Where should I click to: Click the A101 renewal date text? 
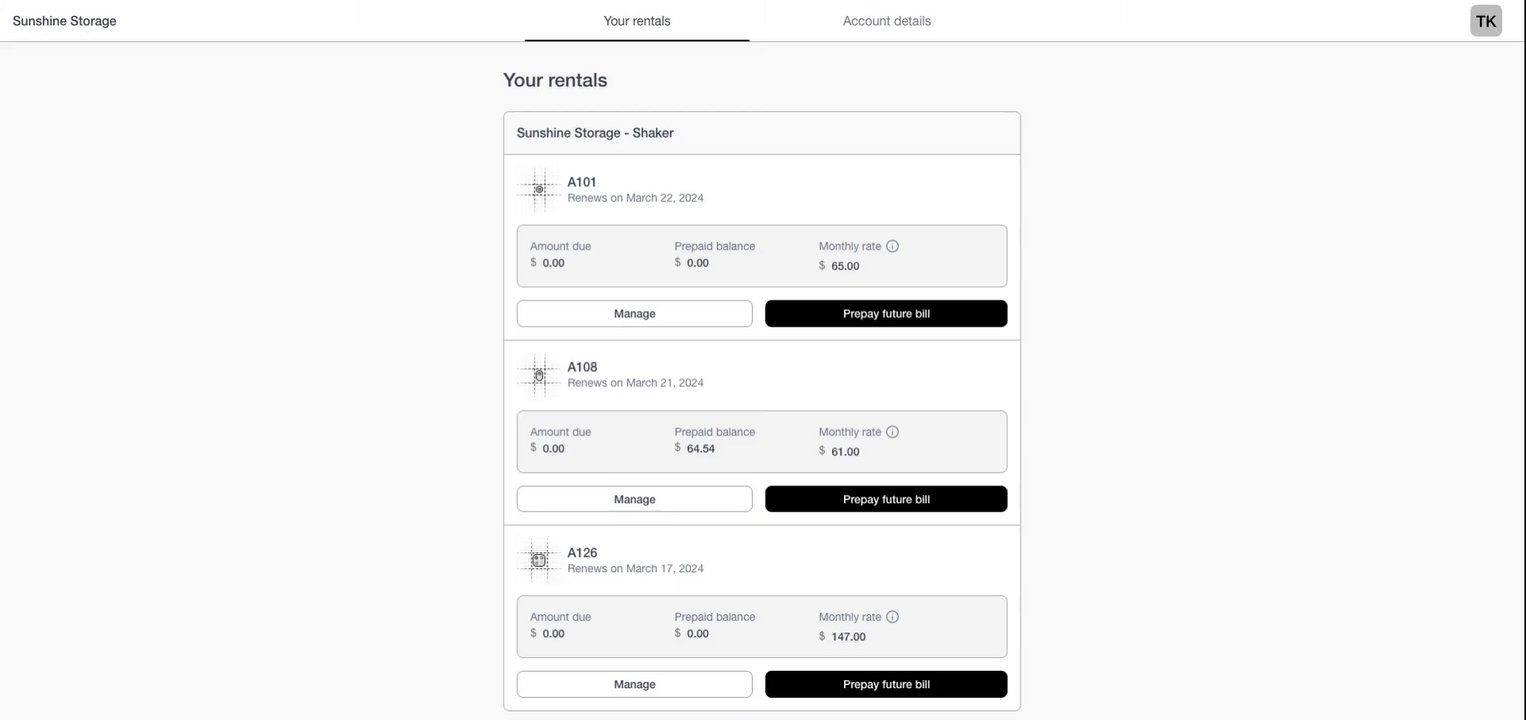[635, 198]
